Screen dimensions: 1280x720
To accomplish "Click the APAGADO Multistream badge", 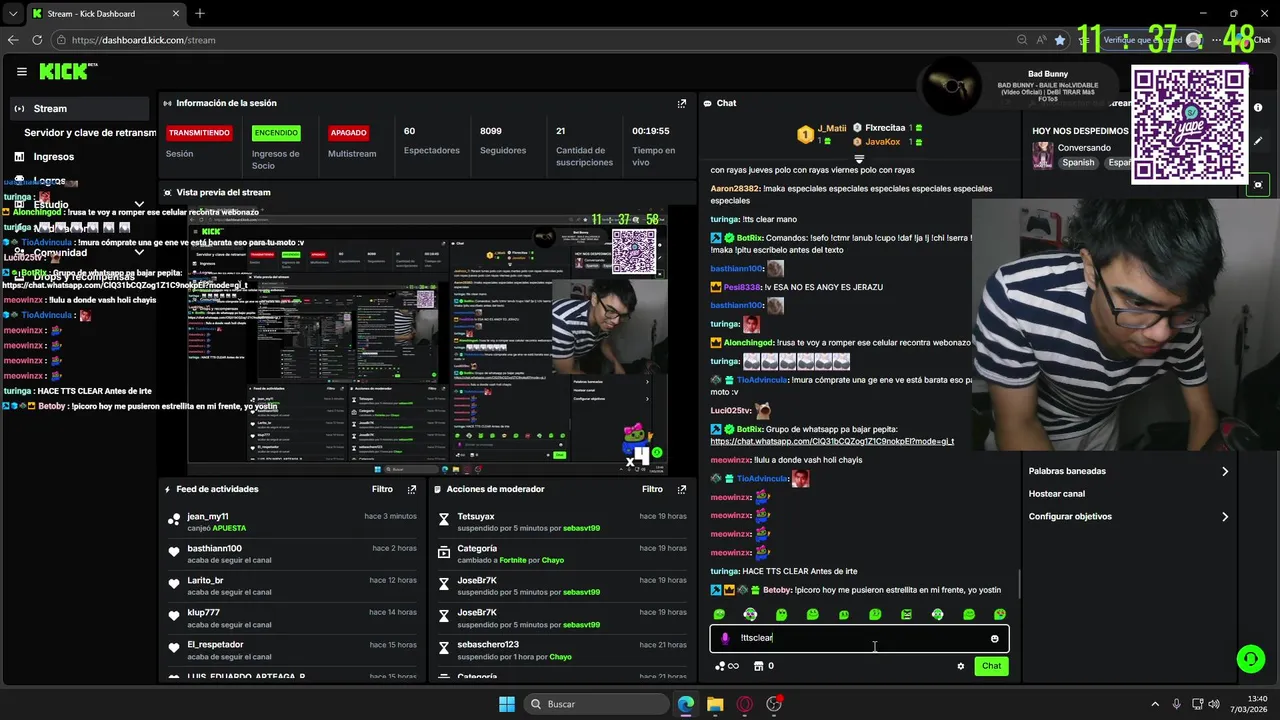I will tap(349, 133).
